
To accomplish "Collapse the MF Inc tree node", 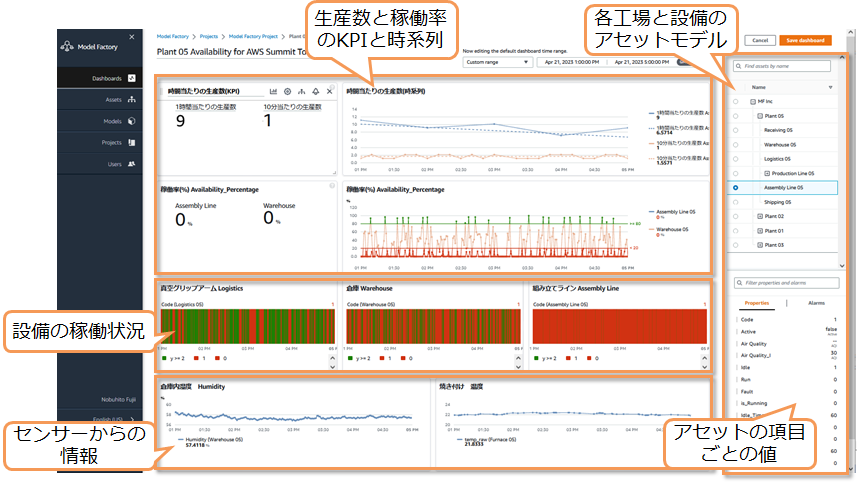I will (x=753, y=102).
